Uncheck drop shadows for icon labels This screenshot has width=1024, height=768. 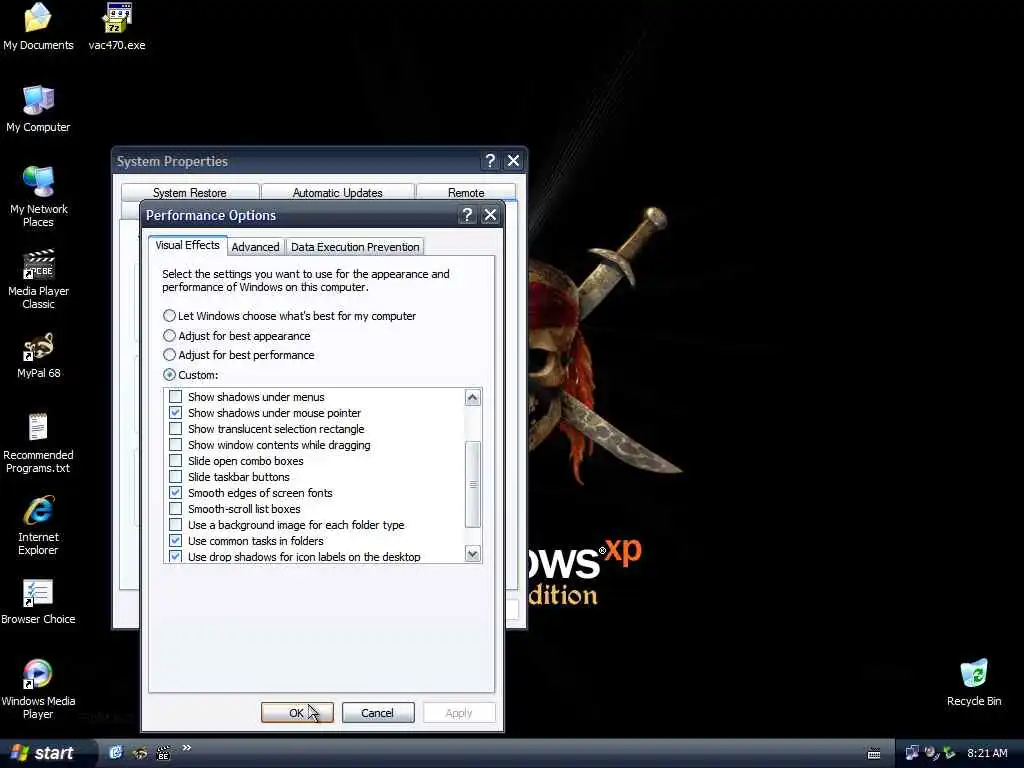pos(175,556)
